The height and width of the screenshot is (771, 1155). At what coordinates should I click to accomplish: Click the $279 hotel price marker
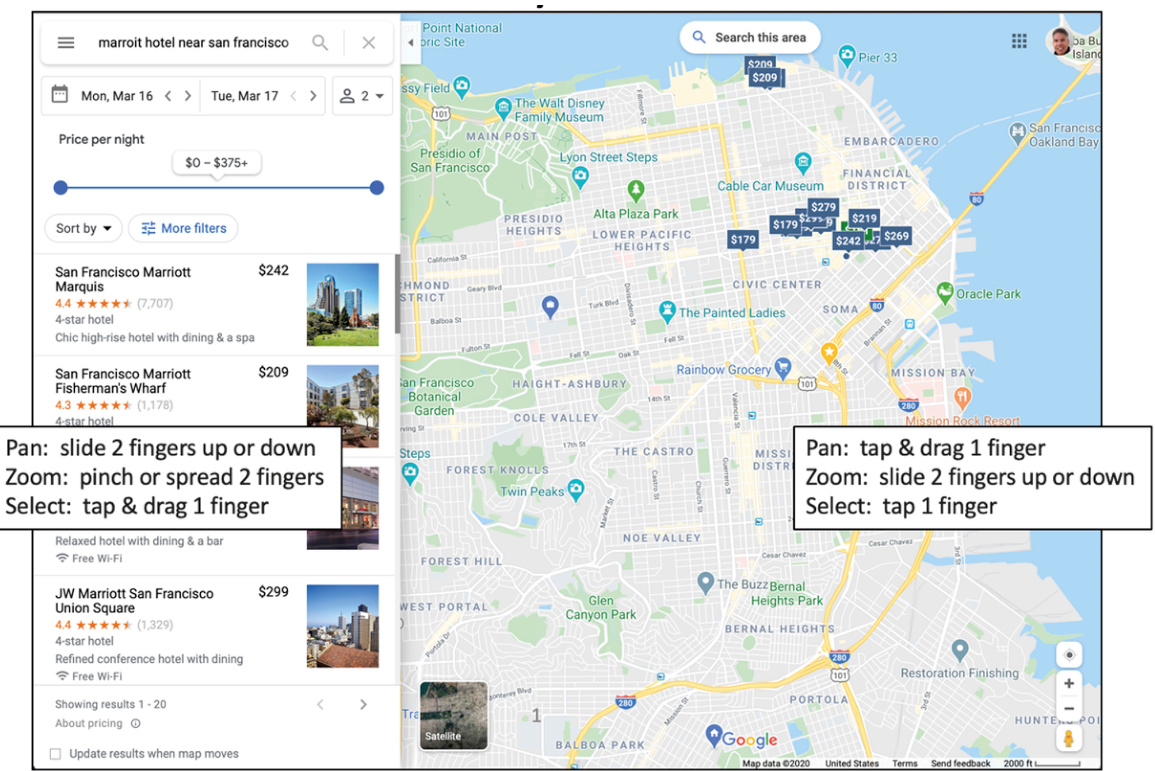[824, 208]
